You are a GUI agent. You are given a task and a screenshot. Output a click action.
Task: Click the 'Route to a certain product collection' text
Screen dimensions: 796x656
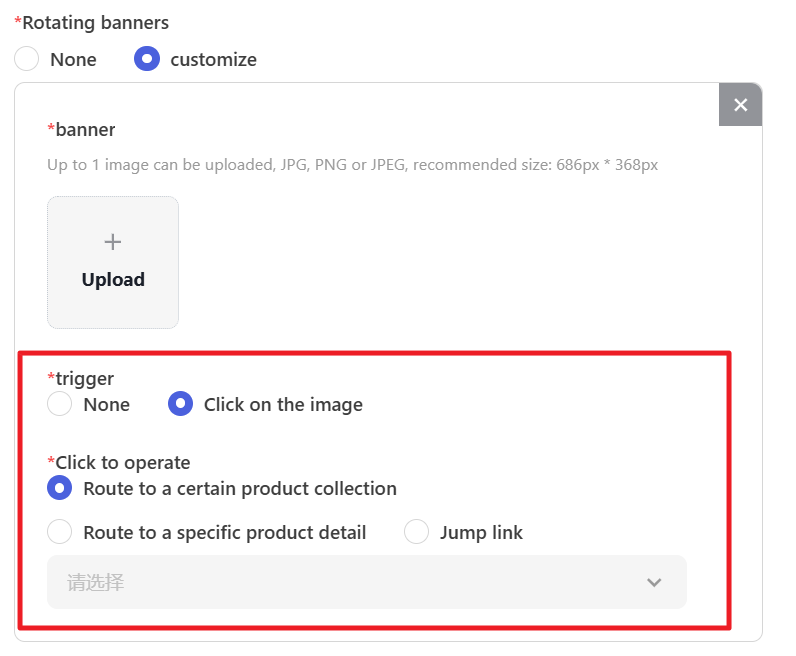240,489
